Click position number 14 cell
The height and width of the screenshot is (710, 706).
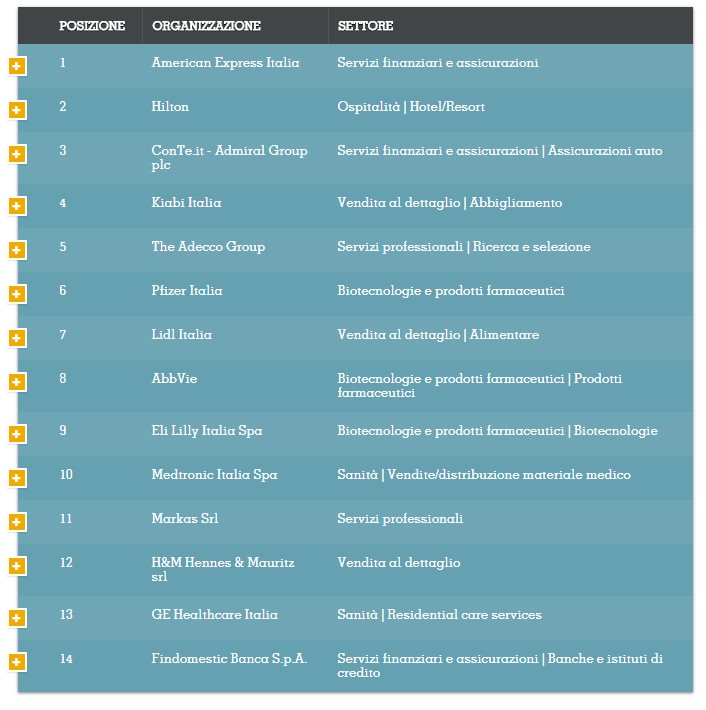click(66, 658)
